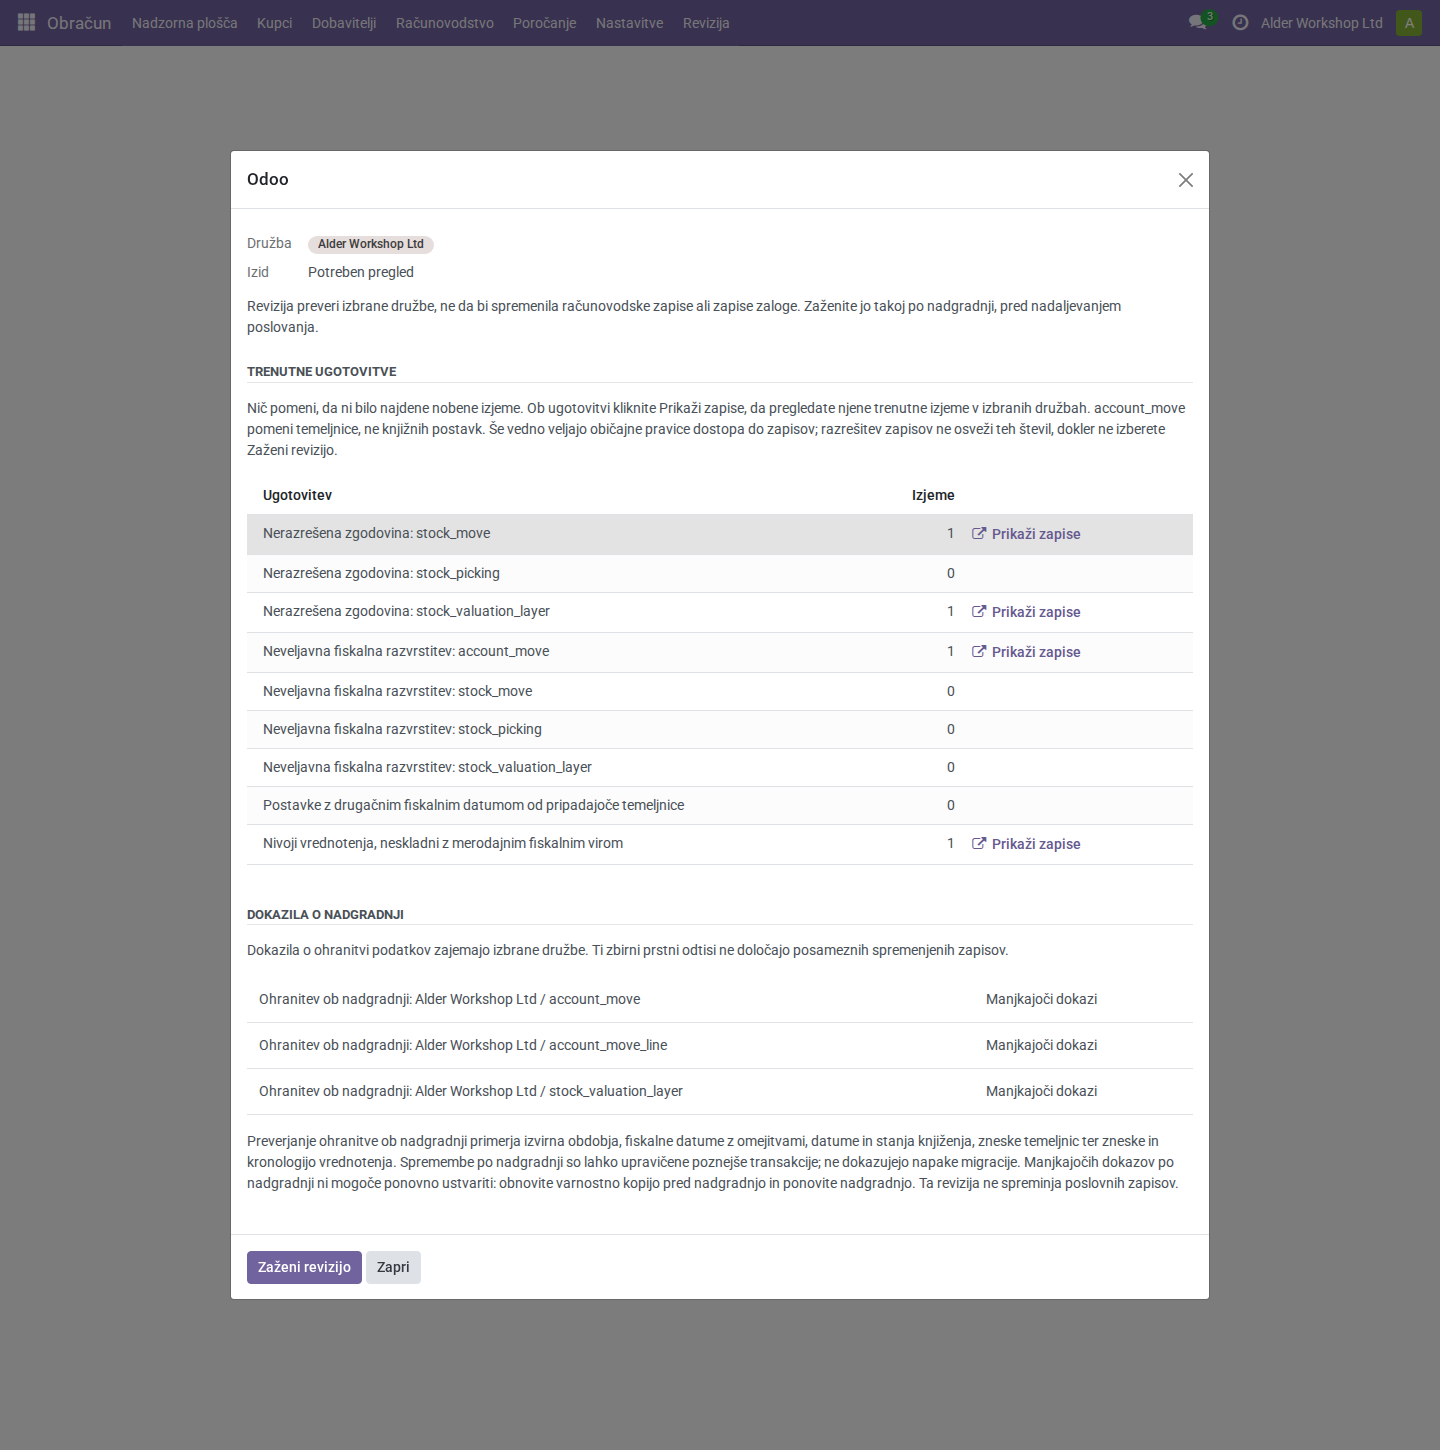
Task: Click external-link icon in Nivoji vrednotenja row
Action: (979, 844)
